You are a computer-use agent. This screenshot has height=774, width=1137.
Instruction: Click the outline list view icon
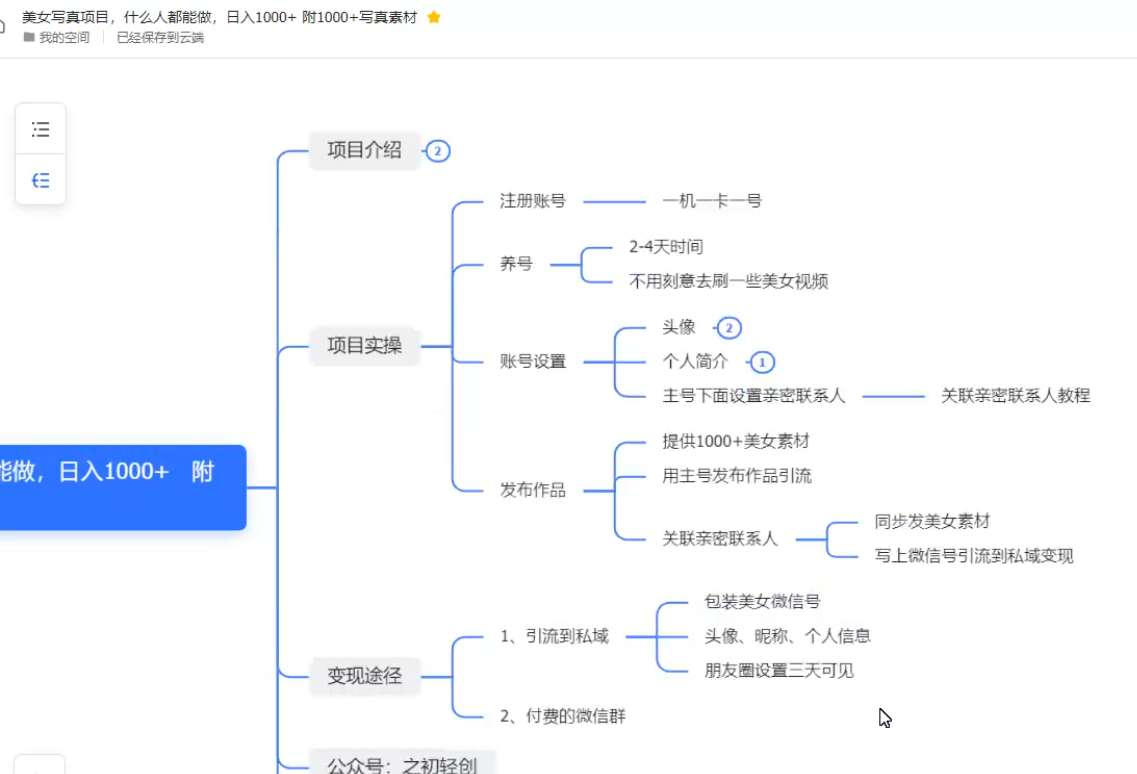pos(41,129)
